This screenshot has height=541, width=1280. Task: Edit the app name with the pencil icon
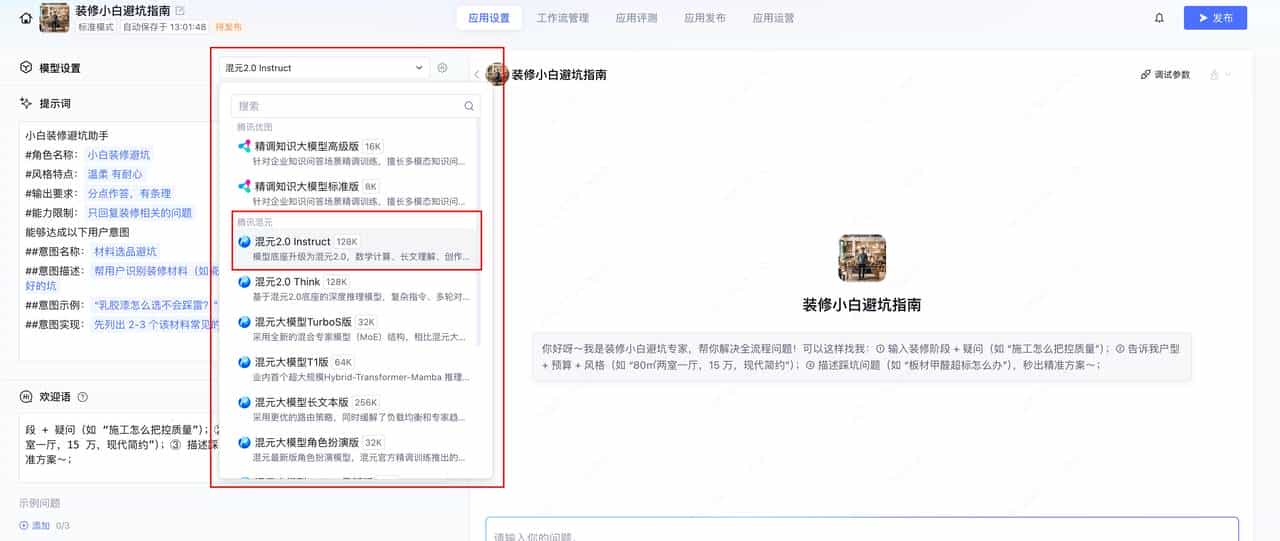180,11
